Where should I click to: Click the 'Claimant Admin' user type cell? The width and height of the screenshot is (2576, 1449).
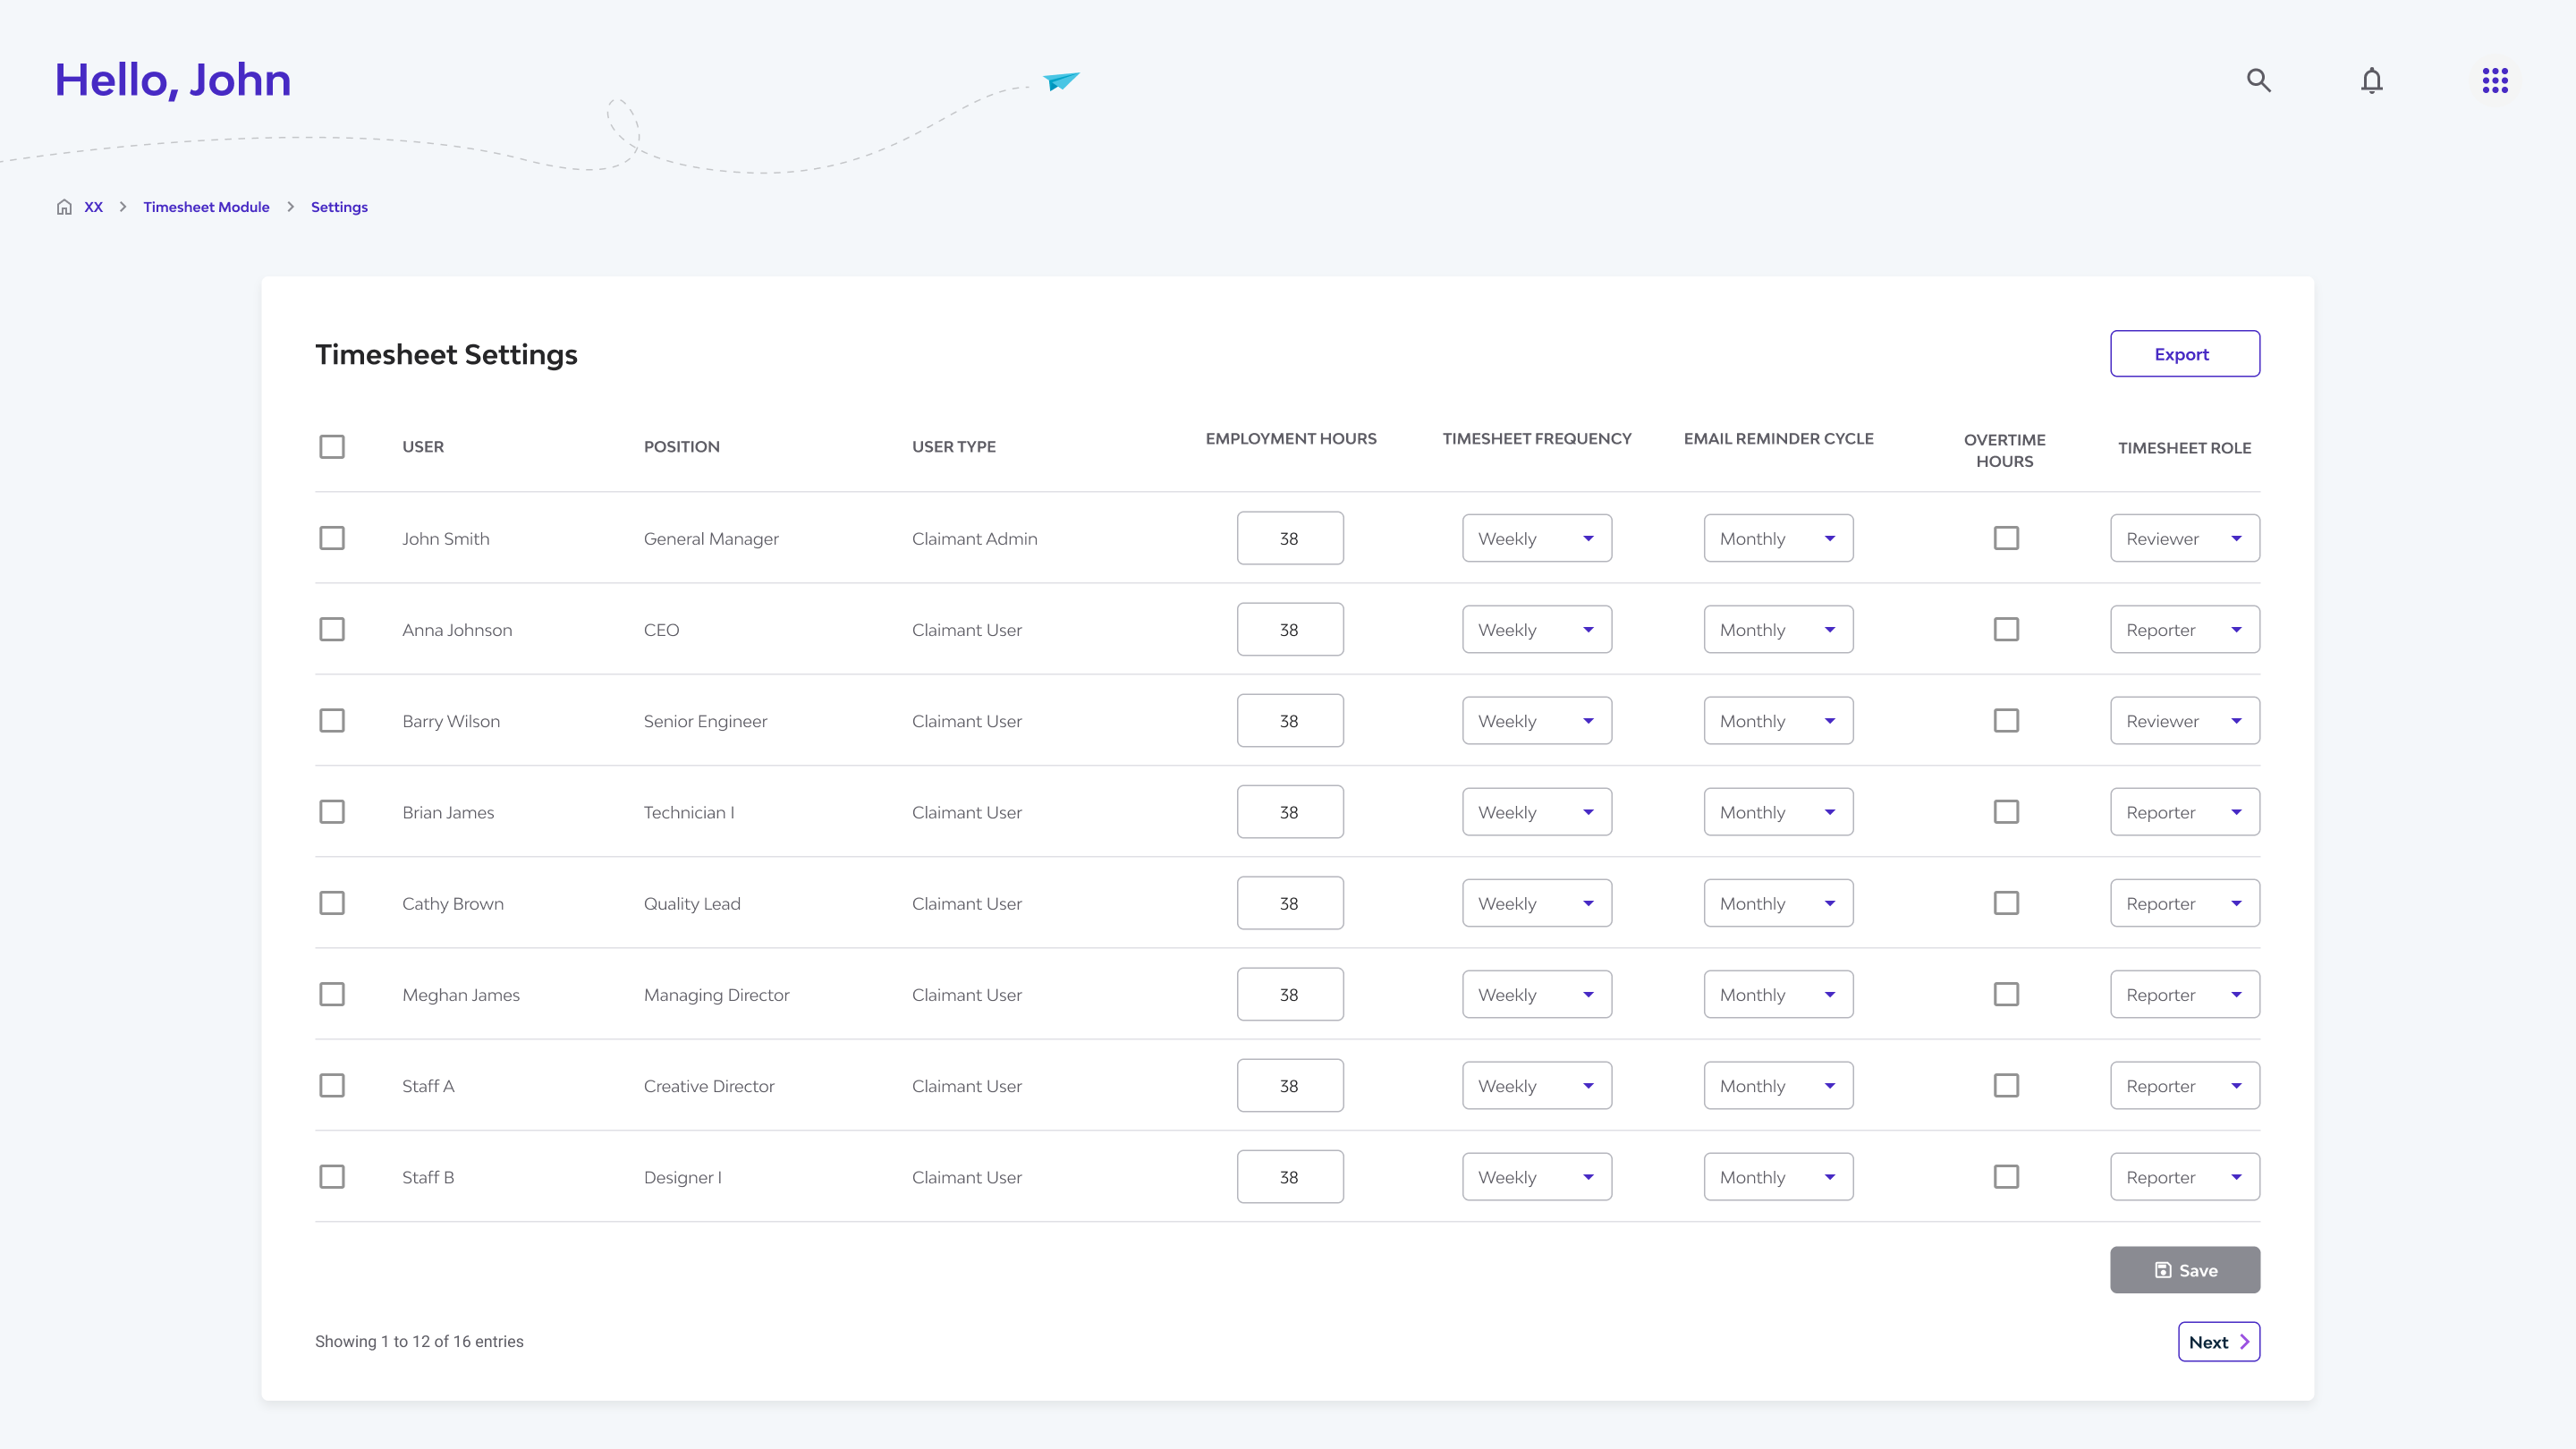974,538
